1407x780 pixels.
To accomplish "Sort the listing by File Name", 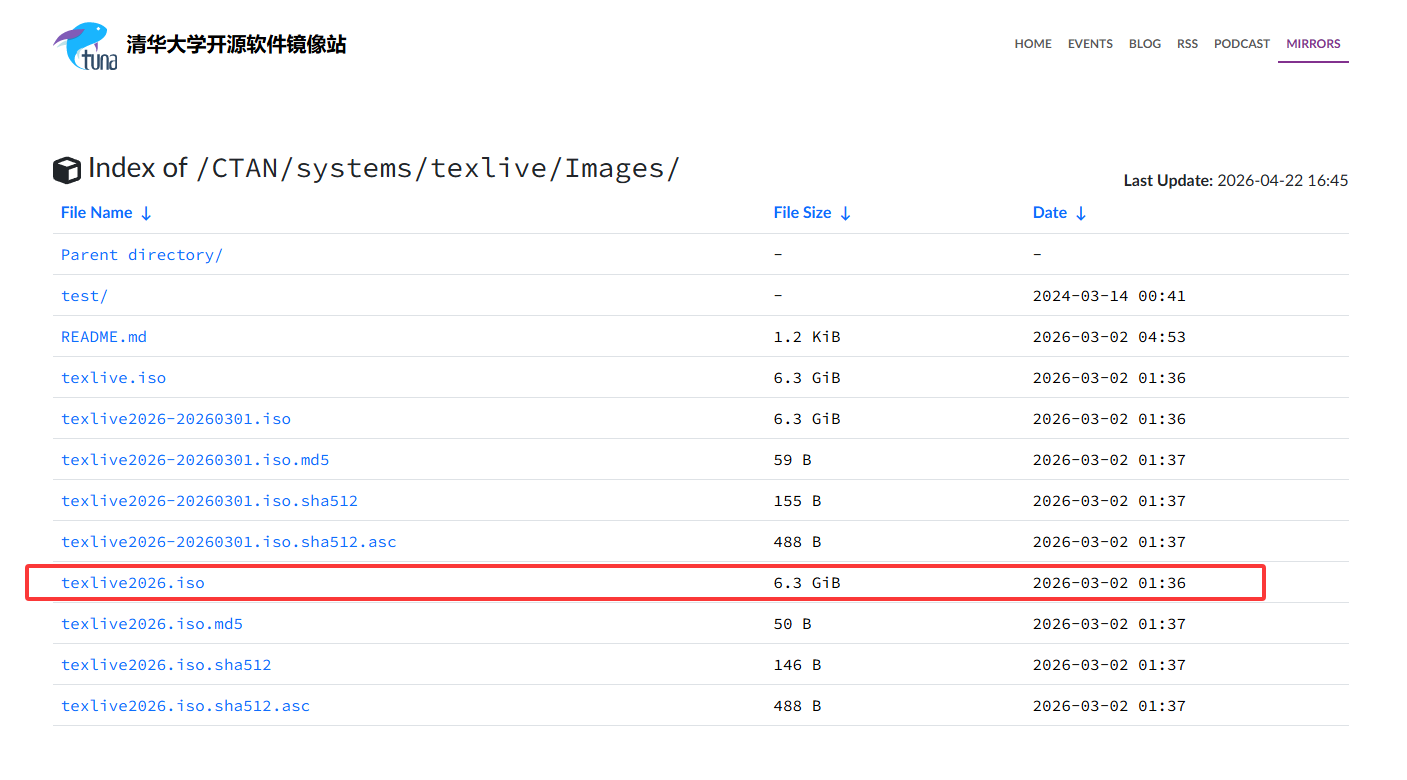I will 106,212.
